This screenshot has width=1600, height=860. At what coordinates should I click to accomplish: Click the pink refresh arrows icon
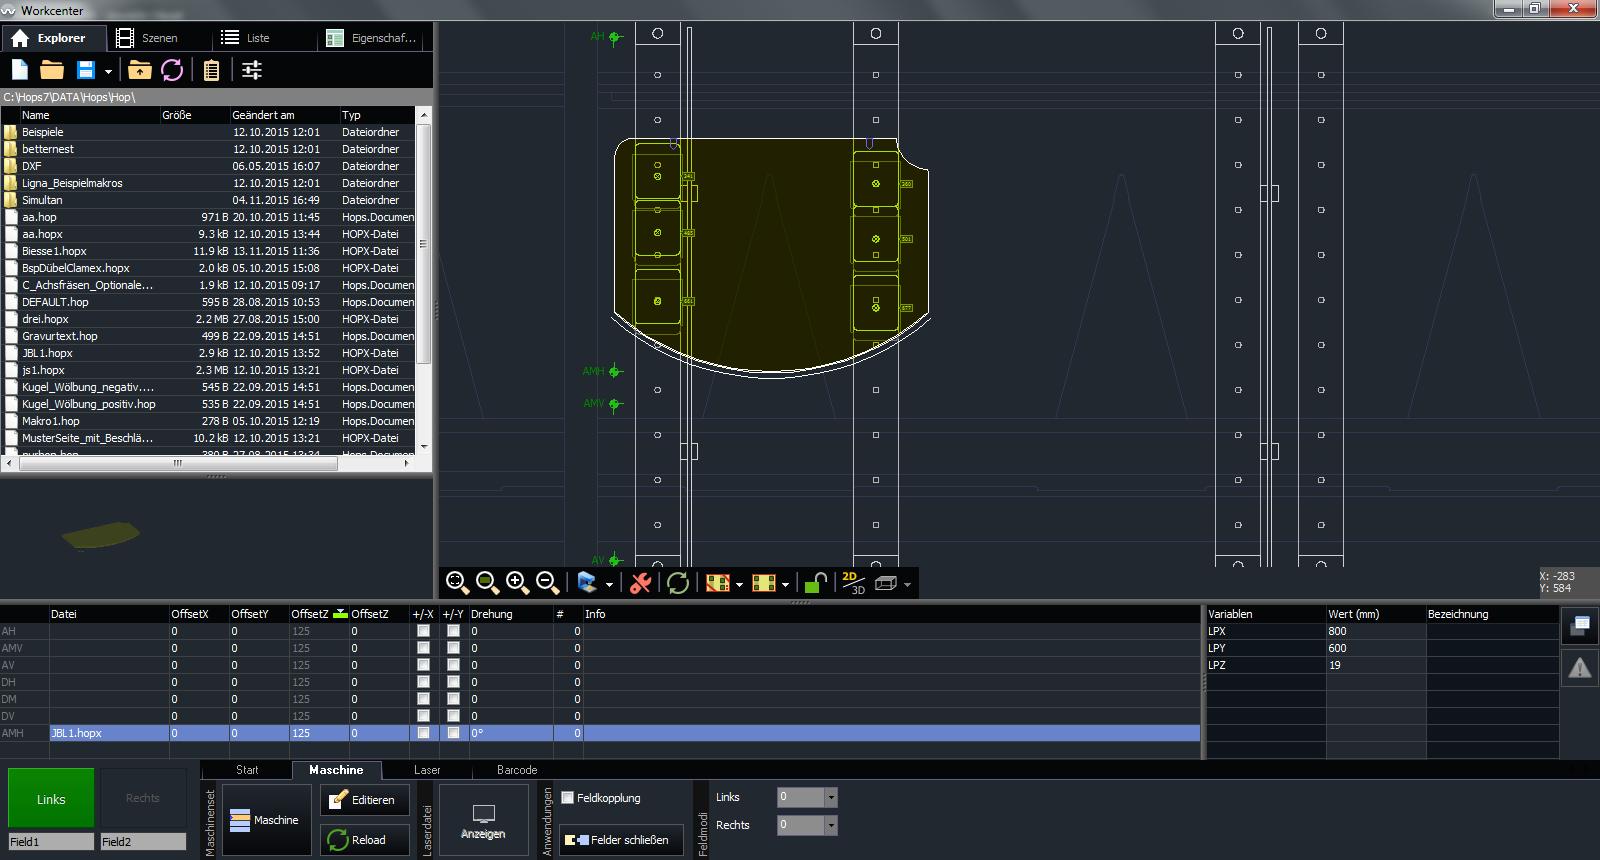pos(172,70)
